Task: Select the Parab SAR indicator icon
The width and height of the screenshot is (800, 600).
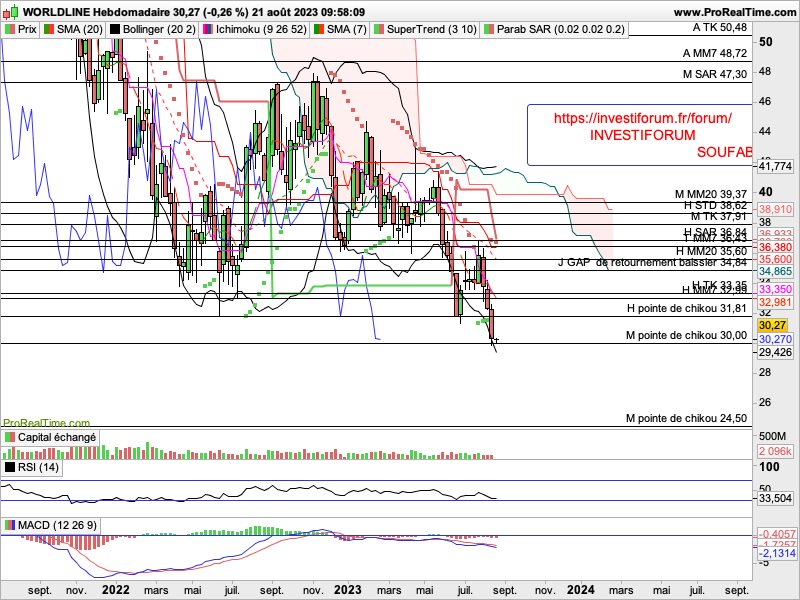Action: pyautogui.click(x=489, y=30)
